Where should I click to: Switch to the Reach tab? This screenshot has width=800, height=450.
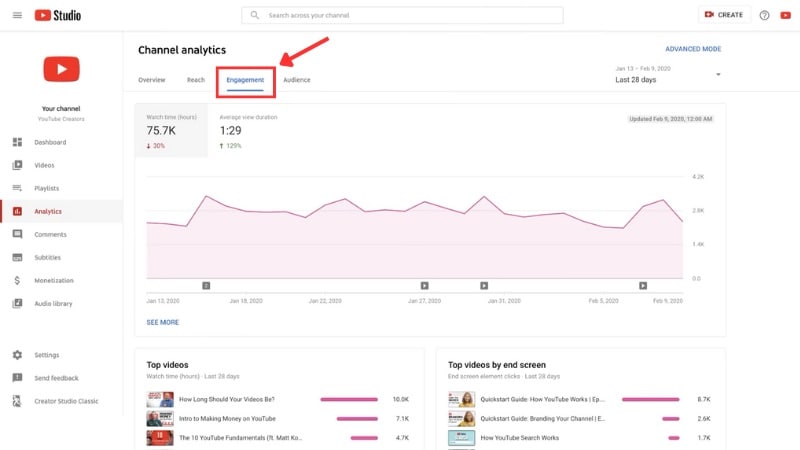point(195,80)
